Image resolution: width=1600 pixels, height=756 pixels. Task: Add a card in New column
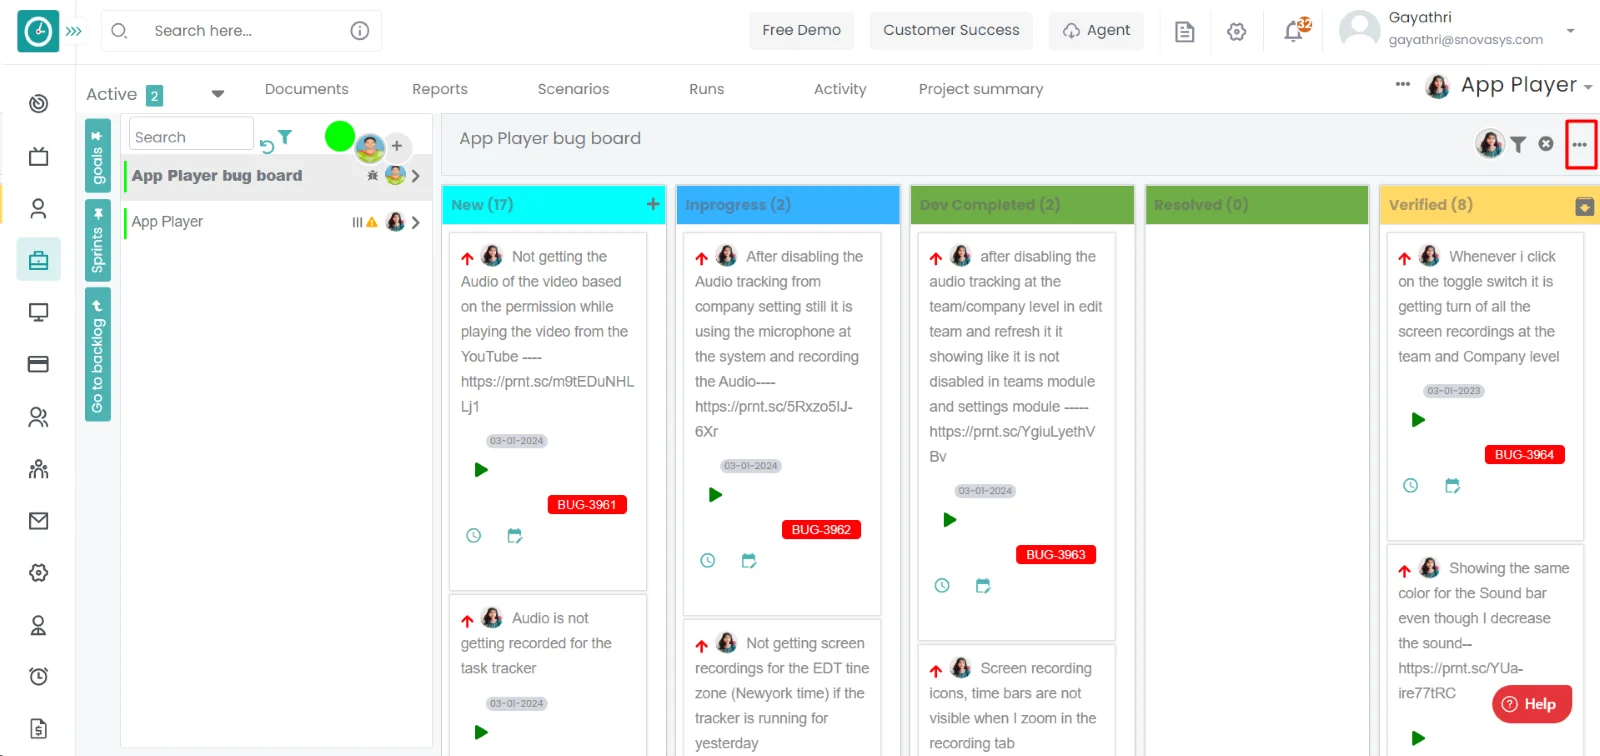[x=653, y=204]
